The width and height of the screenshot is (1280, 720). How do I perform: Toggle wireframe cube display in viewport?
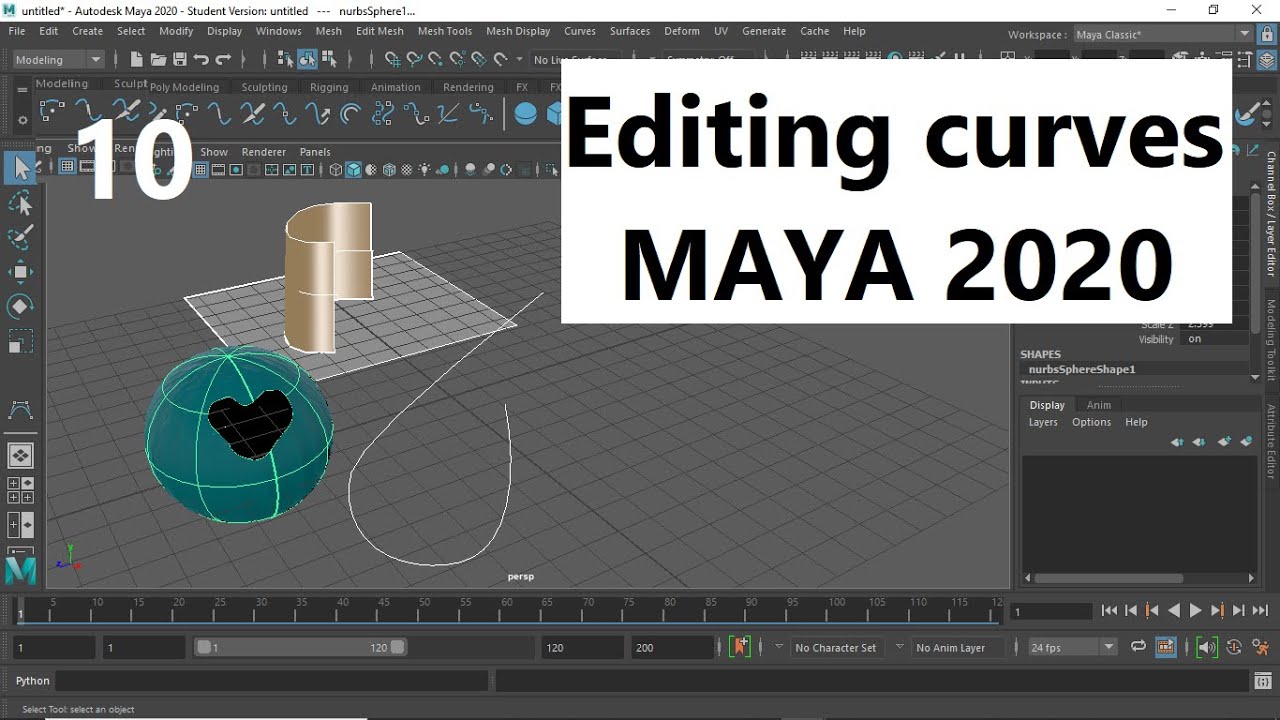(335, 169)
